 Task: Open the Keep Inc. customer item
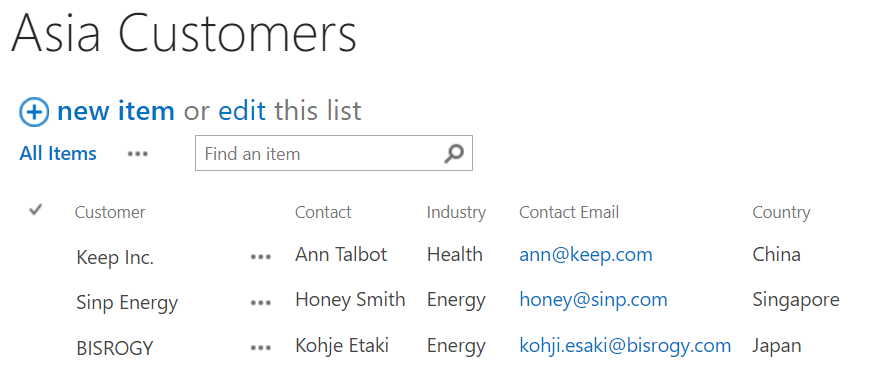[115, 258]
